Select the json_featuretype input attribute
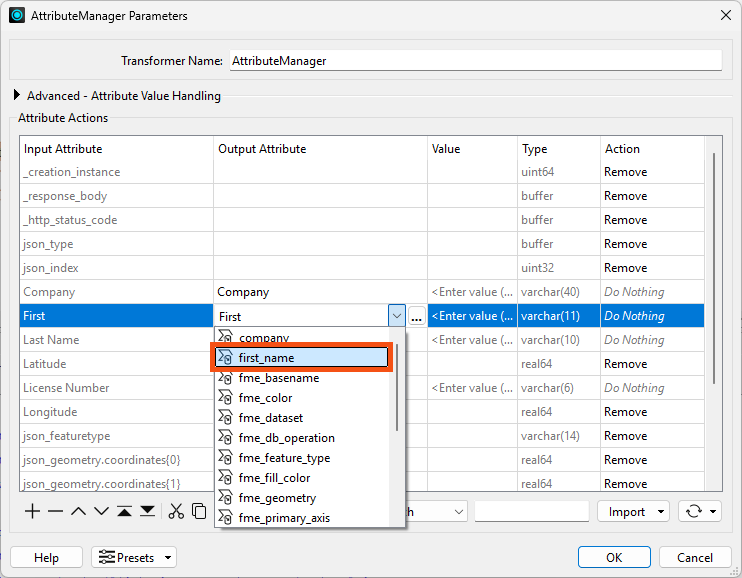The image size is (742, 578). click(116, 436)
